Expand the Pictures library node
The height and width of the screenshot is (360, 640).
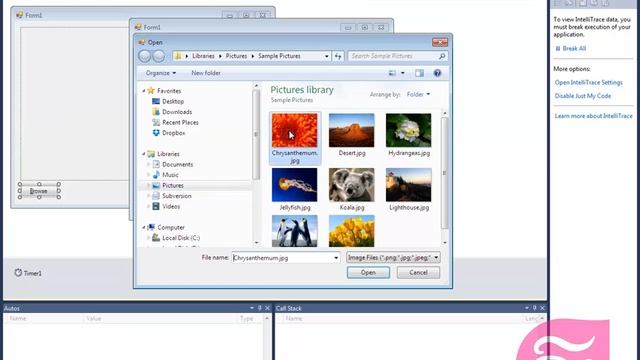click(x=149, y=185)
